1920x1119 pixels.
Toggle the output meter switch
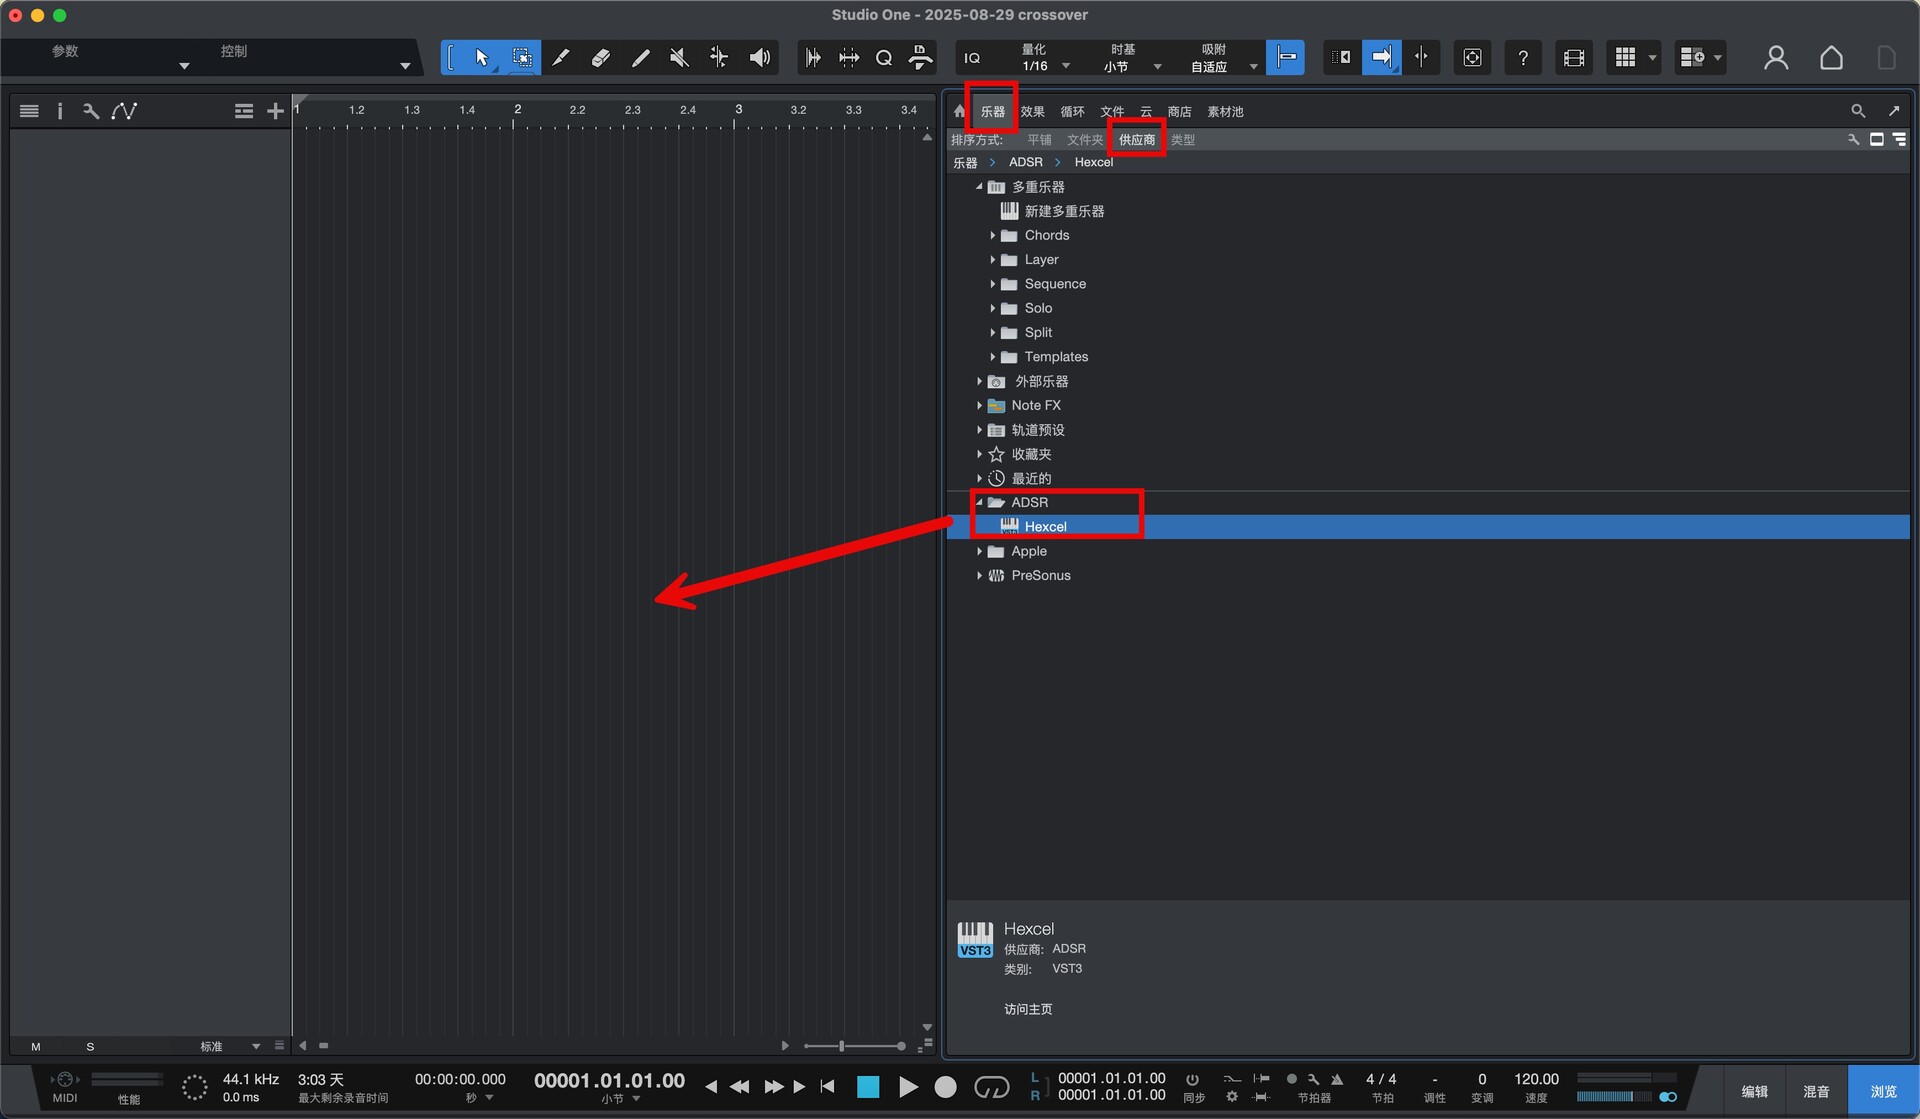pyautogui.click(x=1667, y=1097)
